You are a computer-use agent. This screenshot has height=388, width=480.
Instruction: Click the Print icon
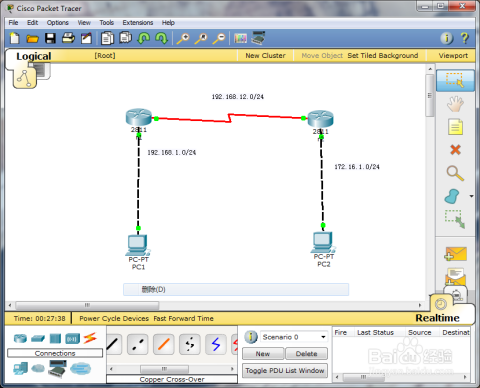click(x=68, y=38)
